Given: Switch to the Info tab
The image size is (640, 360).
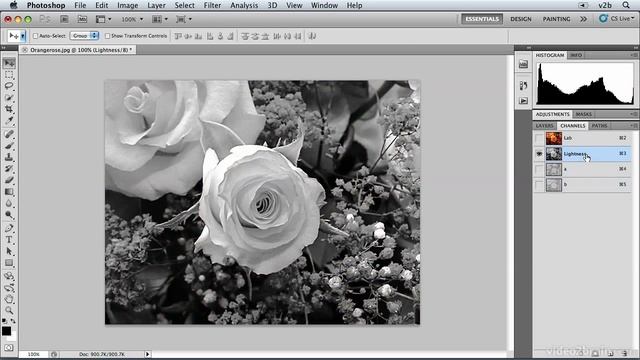Looking at the screenshot, I should coord(576,55).
